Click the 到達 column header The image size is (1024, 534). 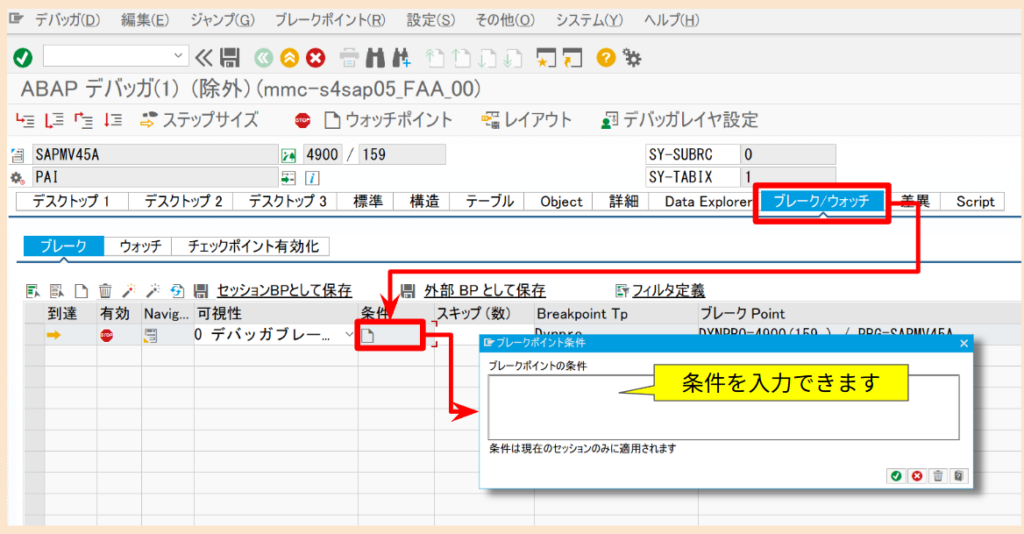[x=71, y=313]
